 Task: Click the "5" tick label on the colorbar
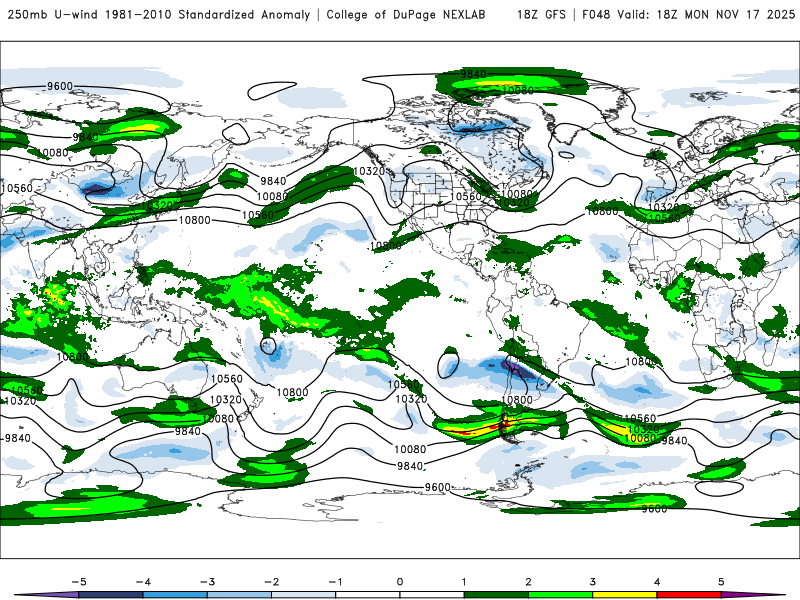(x=721, y=582)
